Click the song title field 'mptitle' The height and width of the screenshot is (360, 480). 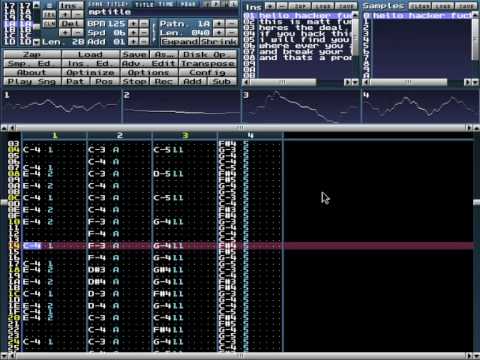(x=163, y=12)
